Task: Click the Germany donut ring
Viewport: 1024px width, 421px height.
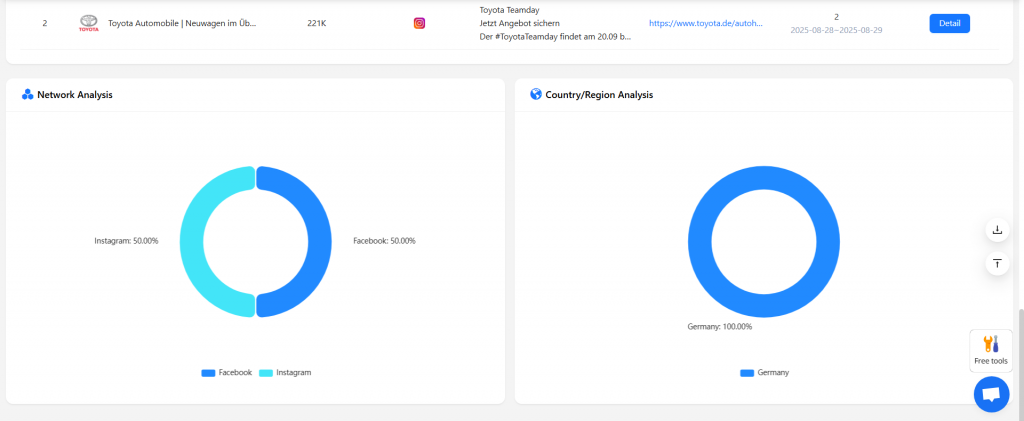Action: 700,242
